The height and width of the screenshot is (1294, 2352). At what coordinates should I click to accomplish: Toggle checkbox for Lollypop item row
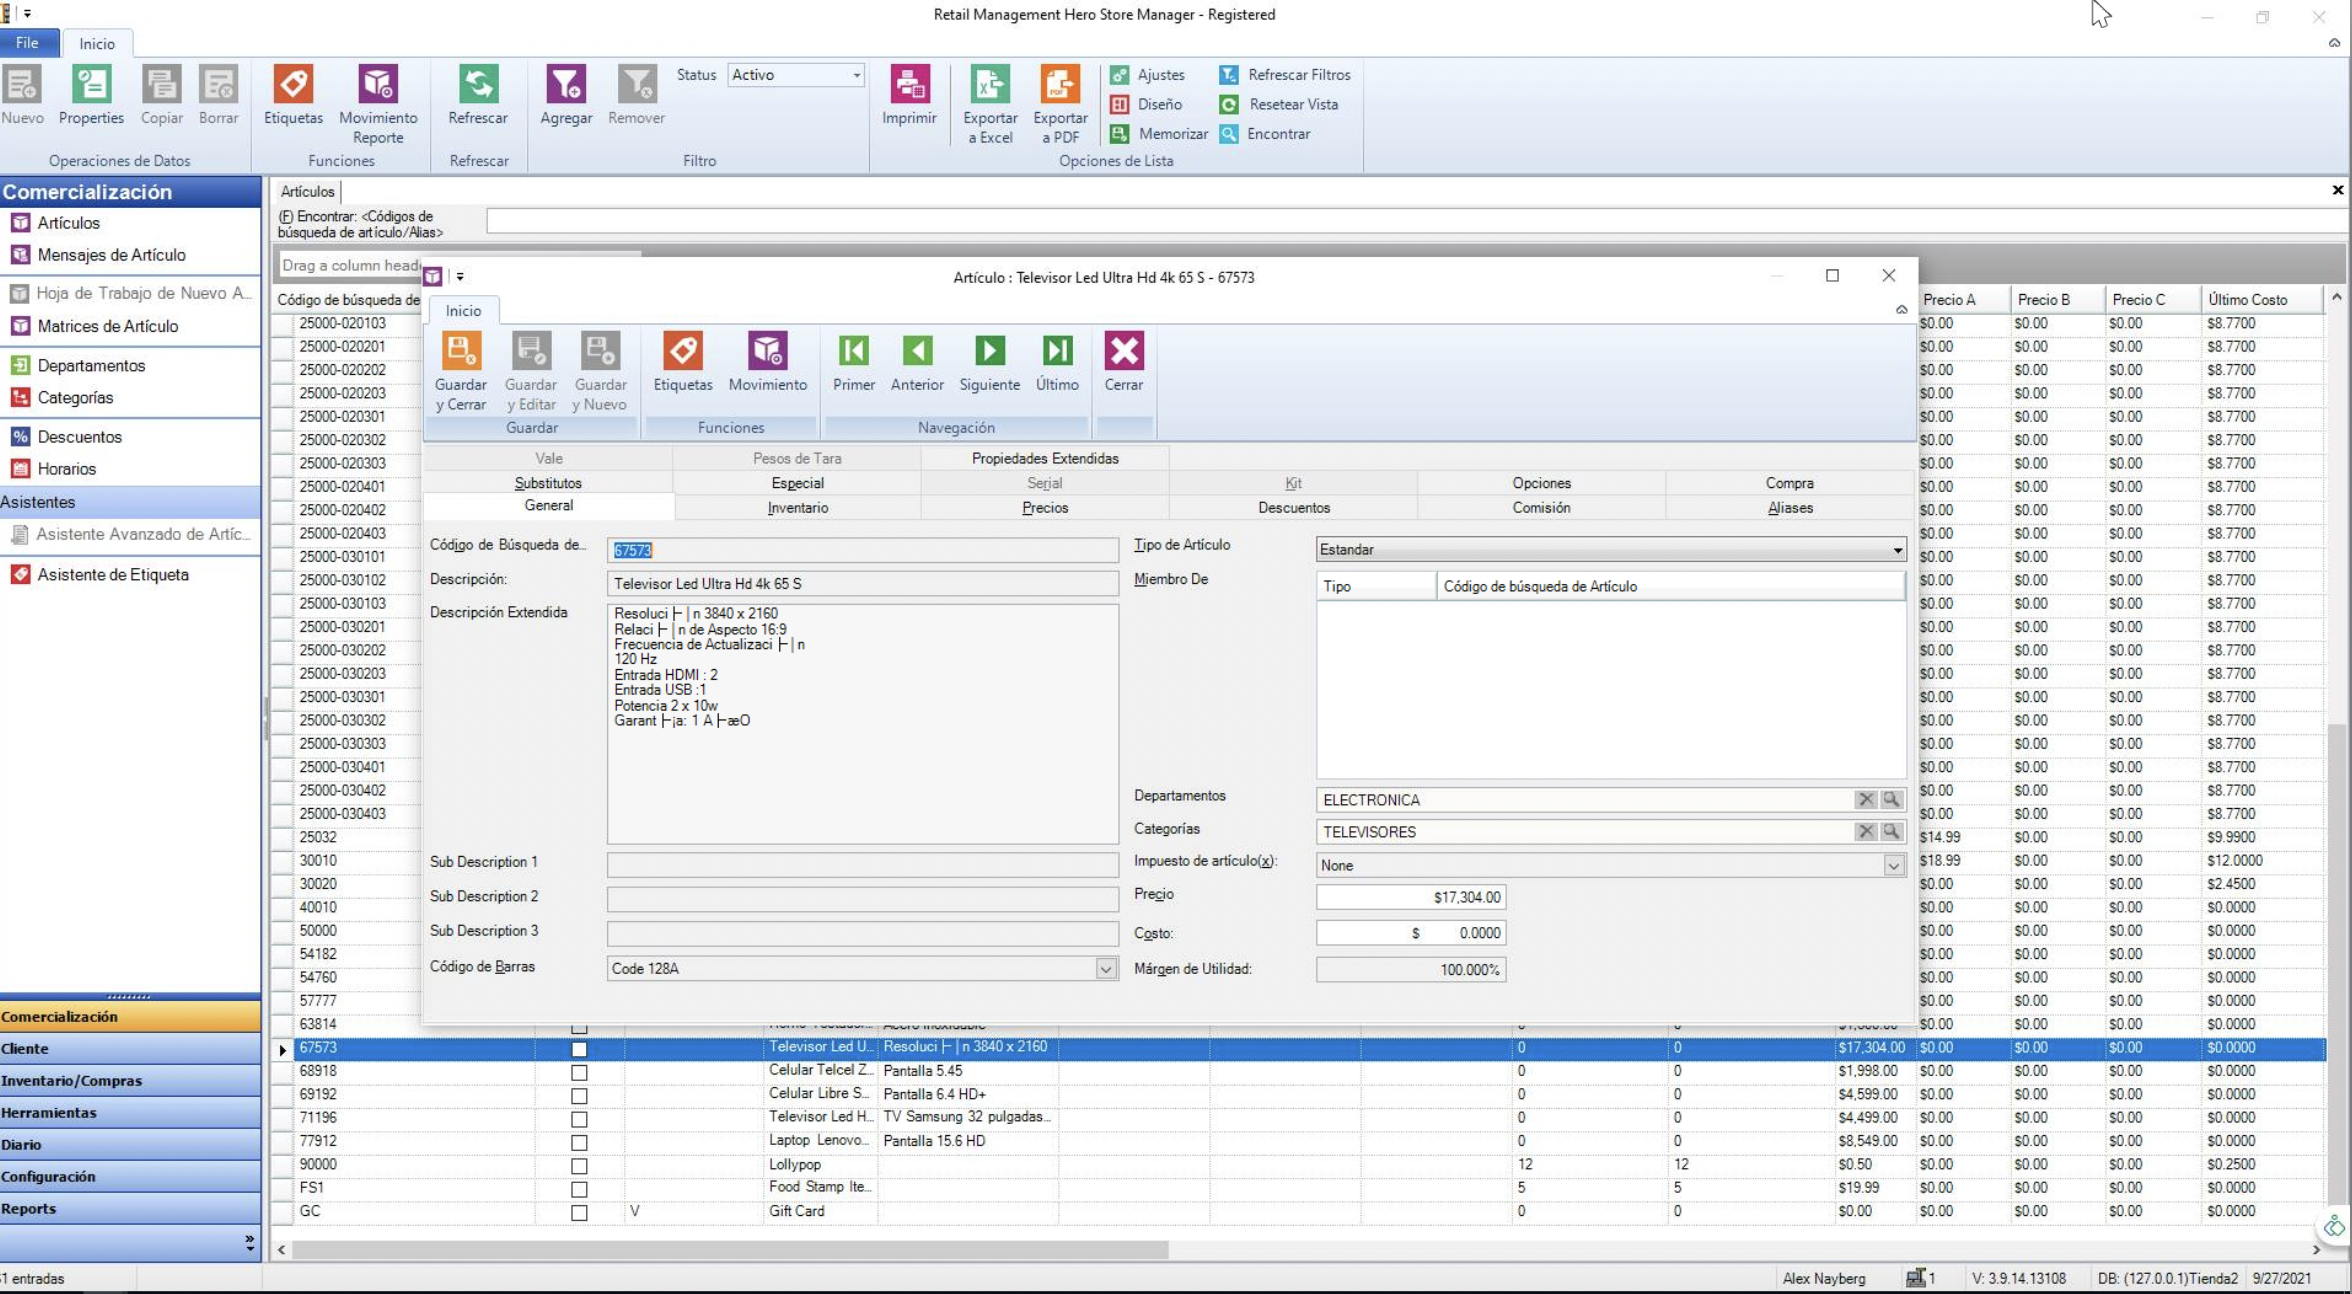[579, 1165]
